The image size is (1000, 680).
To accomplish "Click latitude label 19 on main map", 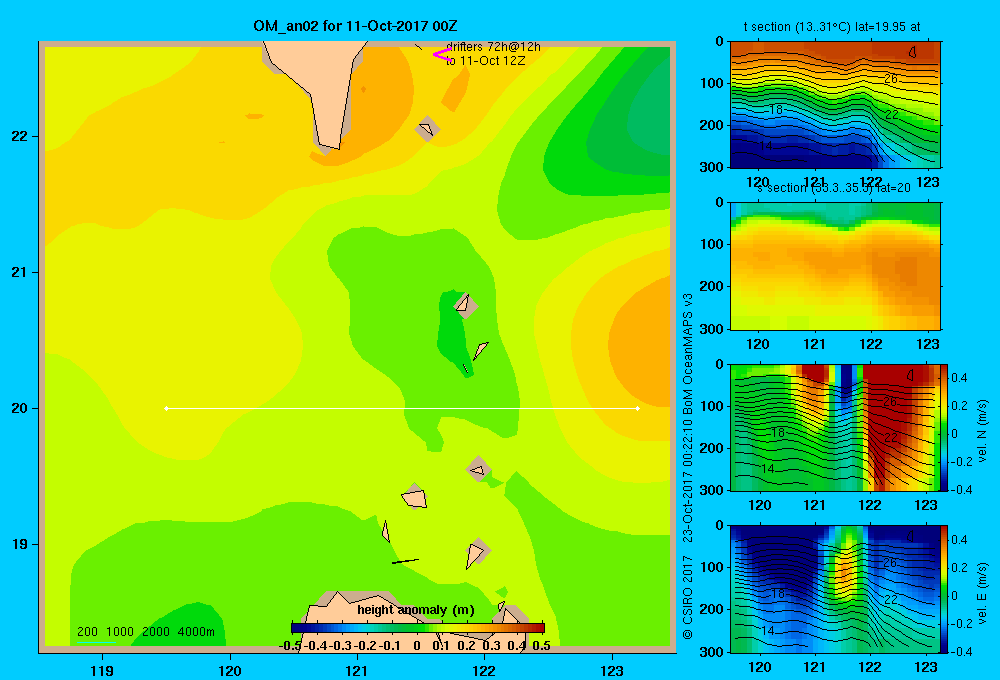I will (20, 544).
